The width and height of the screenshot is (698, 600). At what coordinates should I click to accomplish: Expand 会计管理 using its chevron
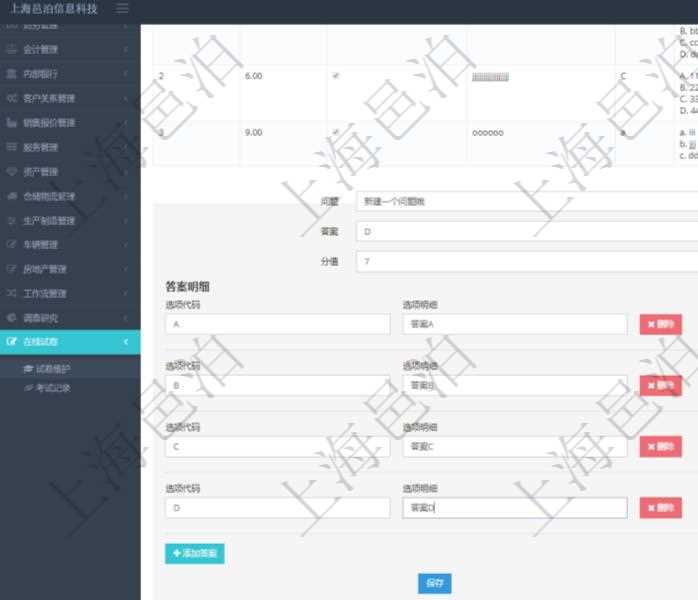click(x=126, y=49)
